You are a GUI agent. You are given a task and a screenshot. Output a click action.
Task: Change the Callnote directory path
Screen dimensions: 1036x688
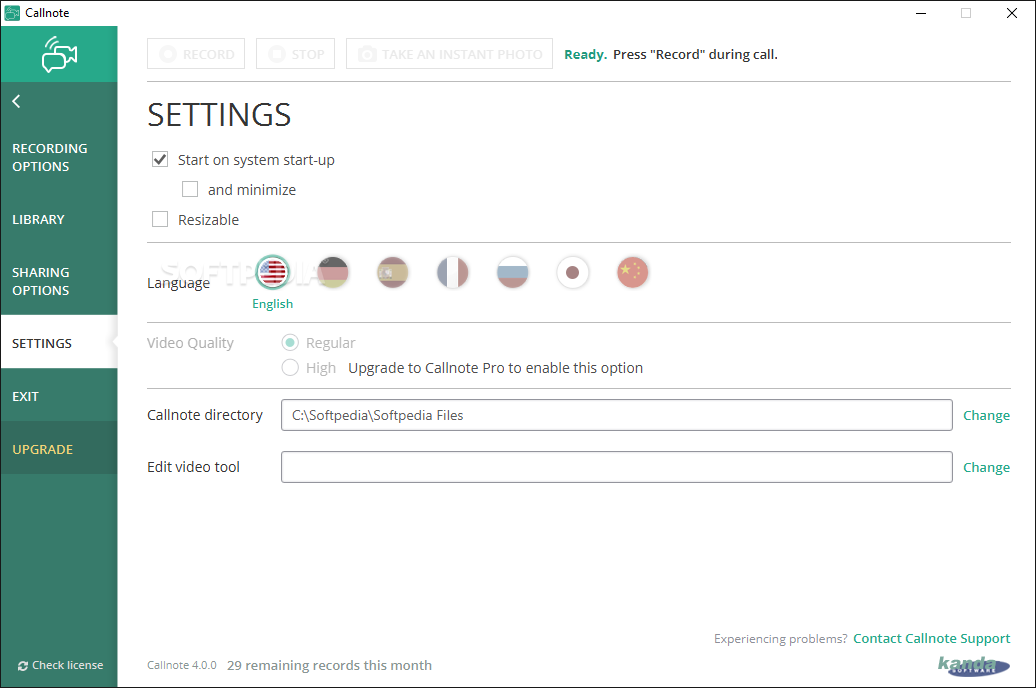(986, 415)
